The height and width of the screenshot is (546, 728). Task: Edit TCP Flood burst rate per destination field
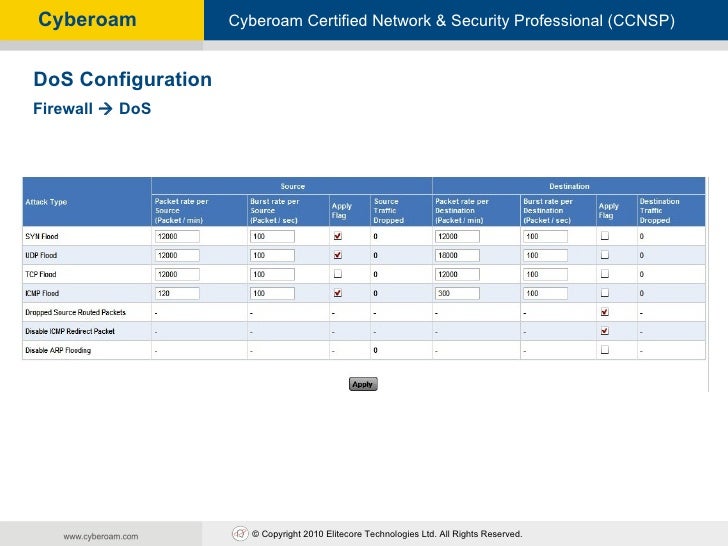[x=545, y=274]
